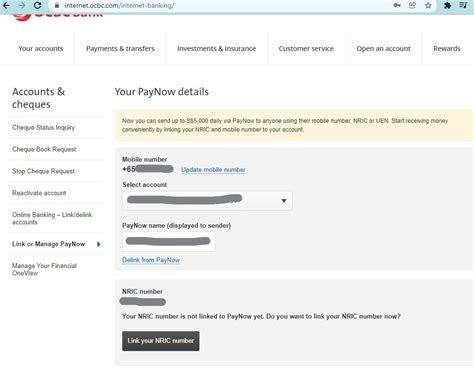Click the share page icon
This screenshot has height=371, width=474.
[412, 5]
